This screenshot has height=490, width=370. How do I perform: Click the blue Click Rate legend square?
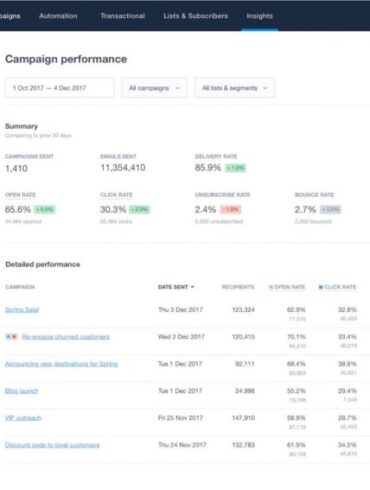coord(321,287)
